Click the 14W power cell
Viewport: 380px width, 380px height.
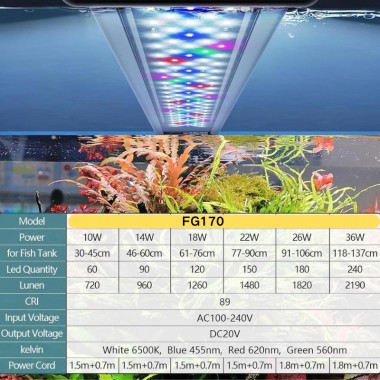144,237
